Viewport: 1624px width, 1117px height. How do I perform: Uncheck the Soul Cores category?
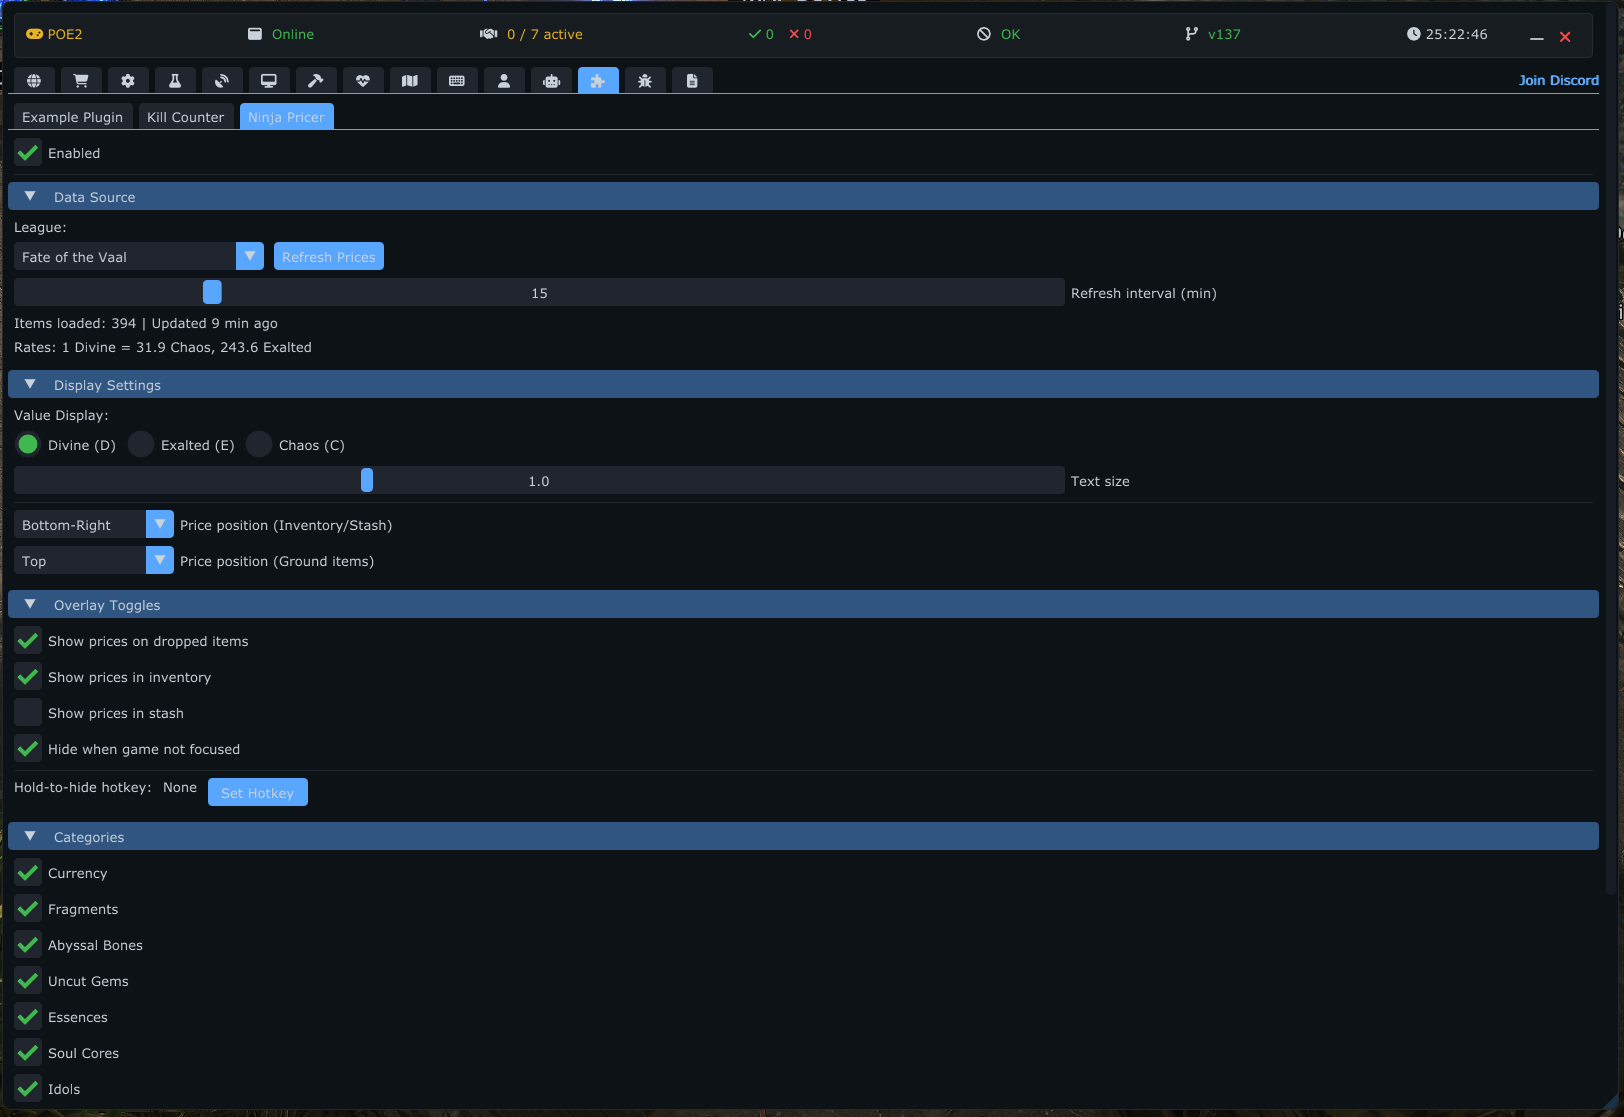coord(28,1053)
